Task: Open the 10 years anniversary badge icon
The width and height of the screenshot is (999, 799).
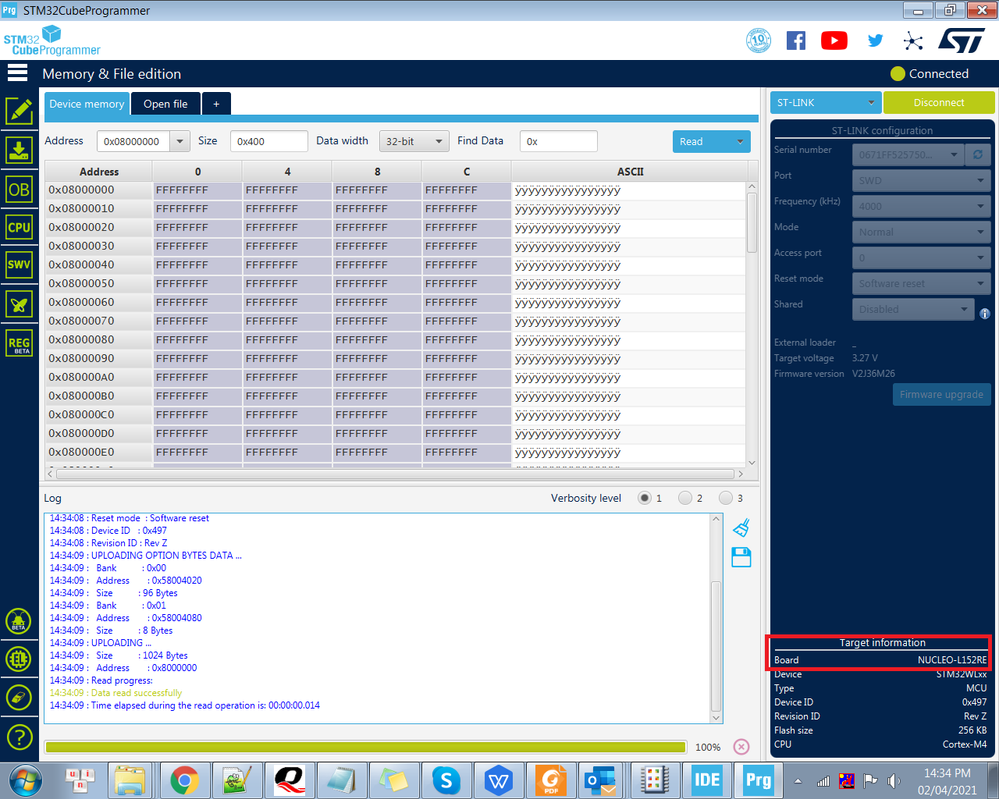Action: coord(758,41)
